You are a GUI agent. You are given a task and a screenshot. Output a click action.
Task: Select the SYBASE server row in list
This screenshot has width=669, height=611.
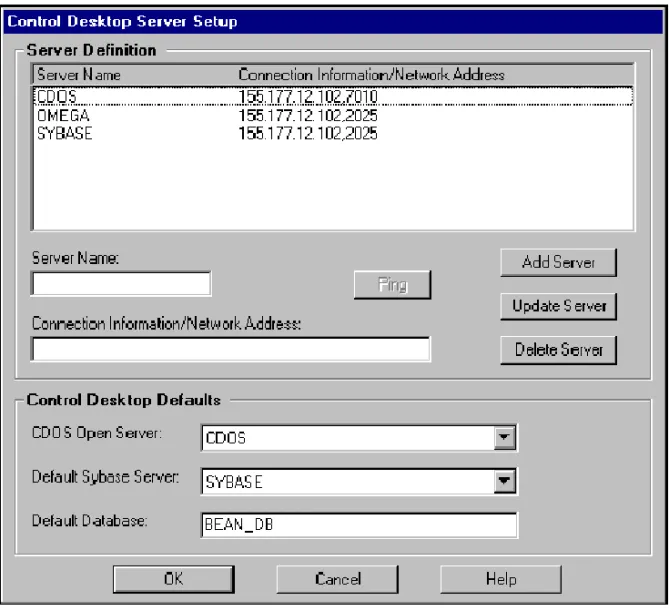coord(333,134)
